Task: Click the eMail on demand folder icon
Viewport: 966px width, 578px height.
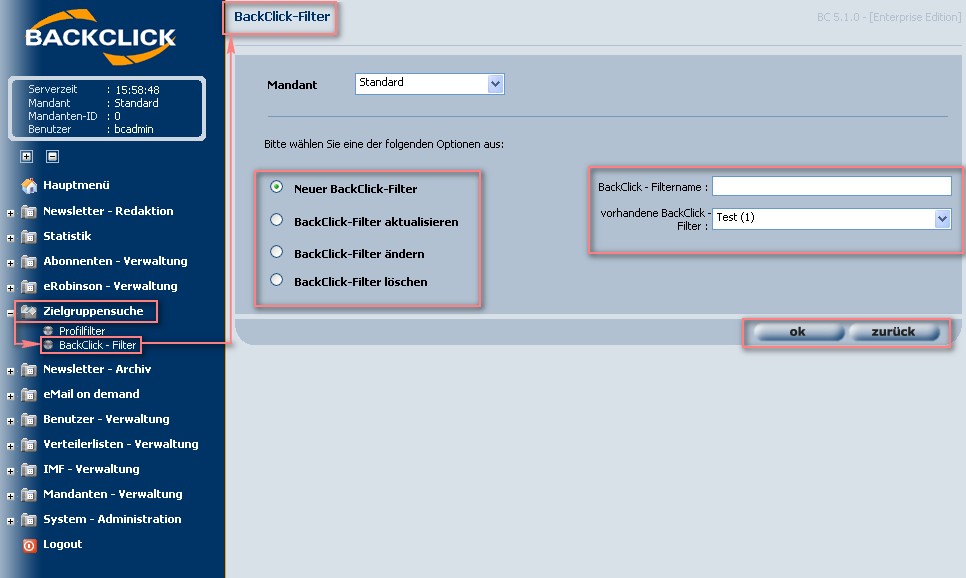Action: coord(29,394)
